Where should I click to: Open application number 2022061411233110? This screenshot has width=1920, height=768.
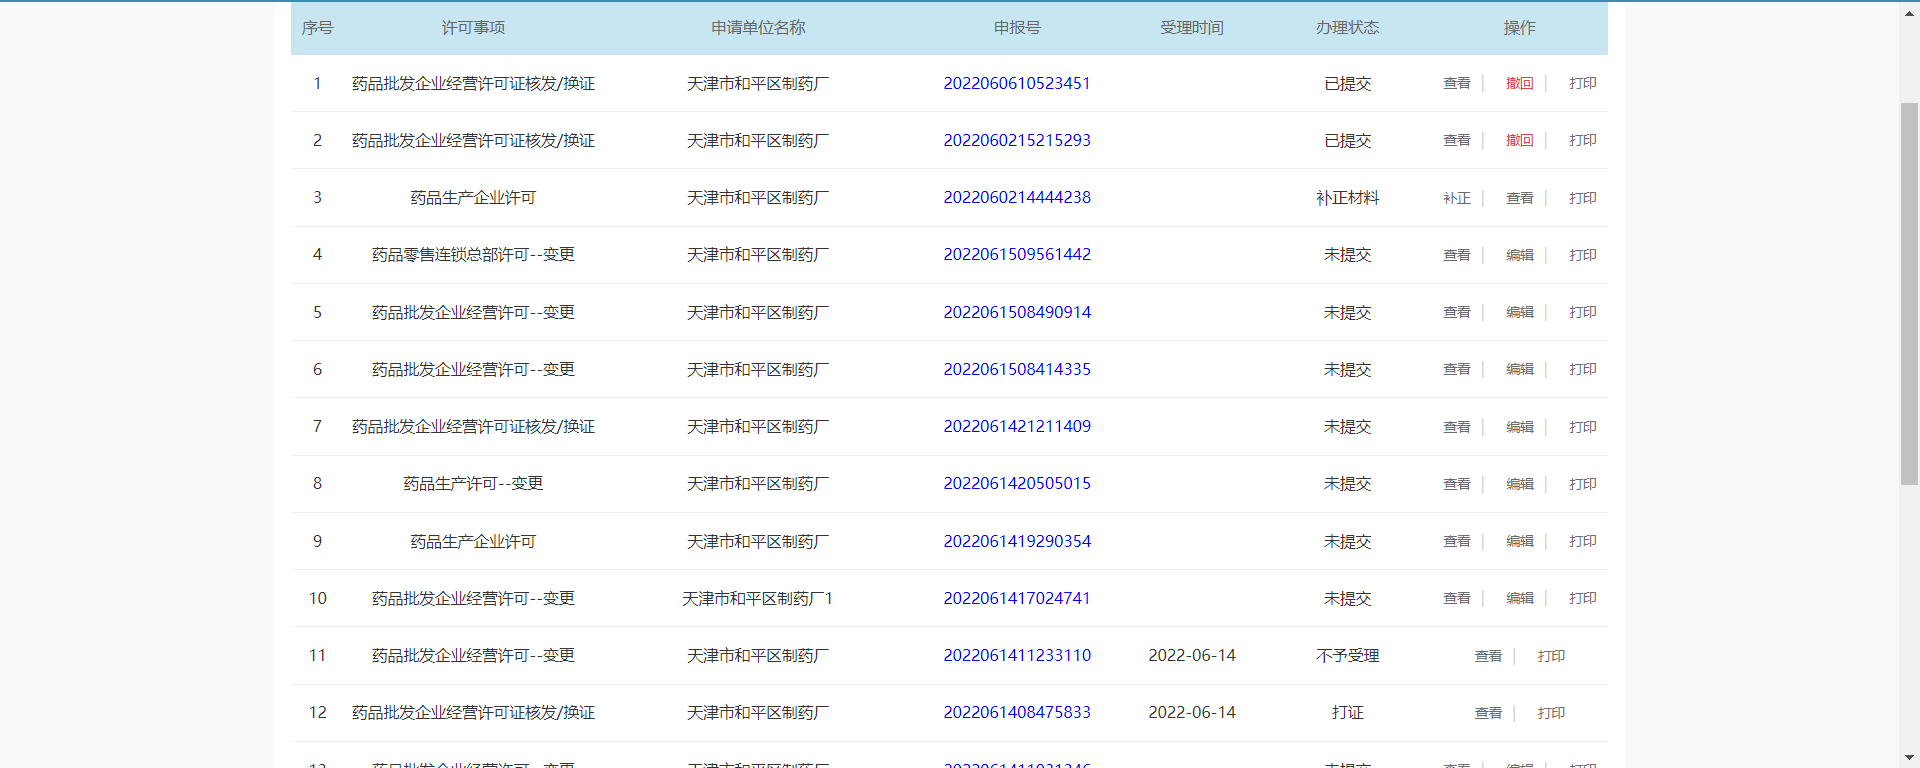(1016, 656)
